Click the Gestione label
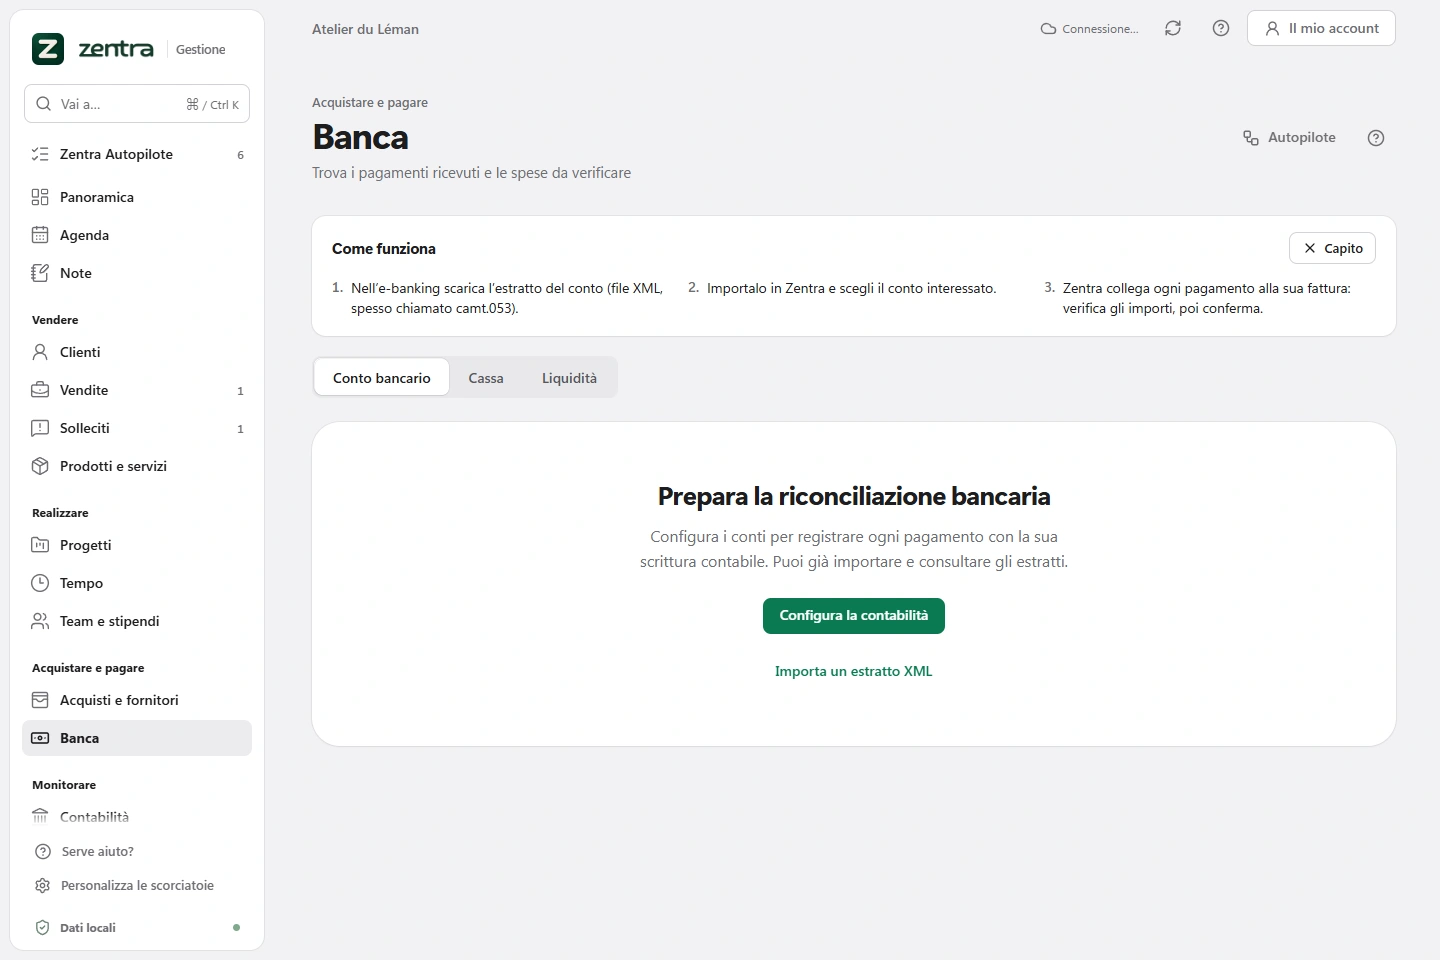Screen dimensions: 1440x960 coord(200,49)
